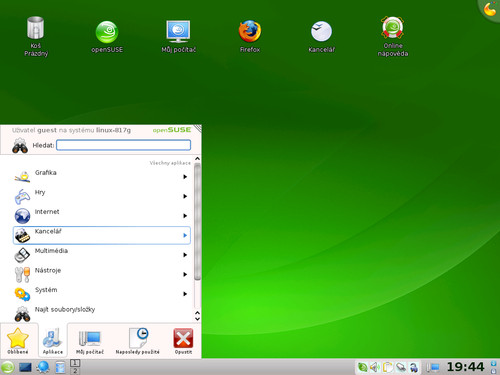The height and width of the screenshot is (375, 500).
Task: Switch to virtual desktop 1
Action: (x=75, y=363)
